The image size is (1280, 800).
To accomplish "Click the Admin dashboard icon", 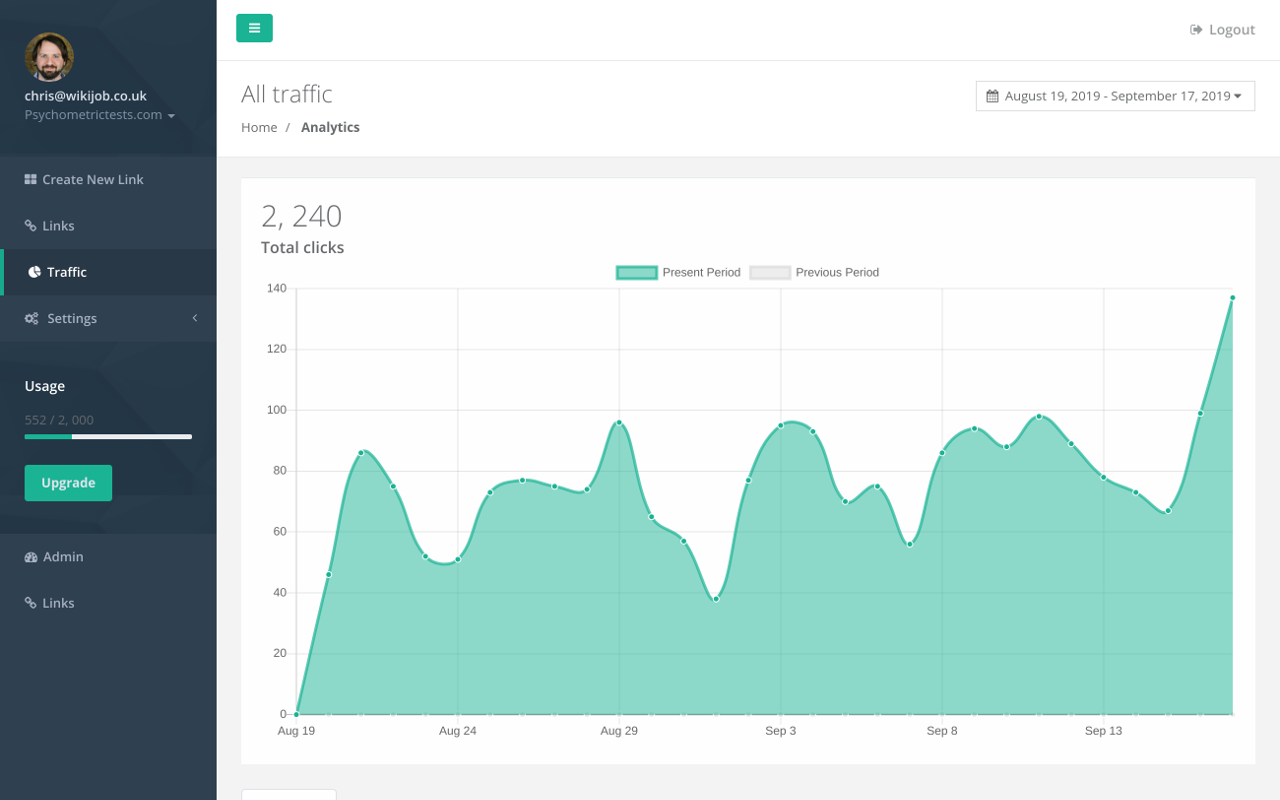I will tap(31, 557).
